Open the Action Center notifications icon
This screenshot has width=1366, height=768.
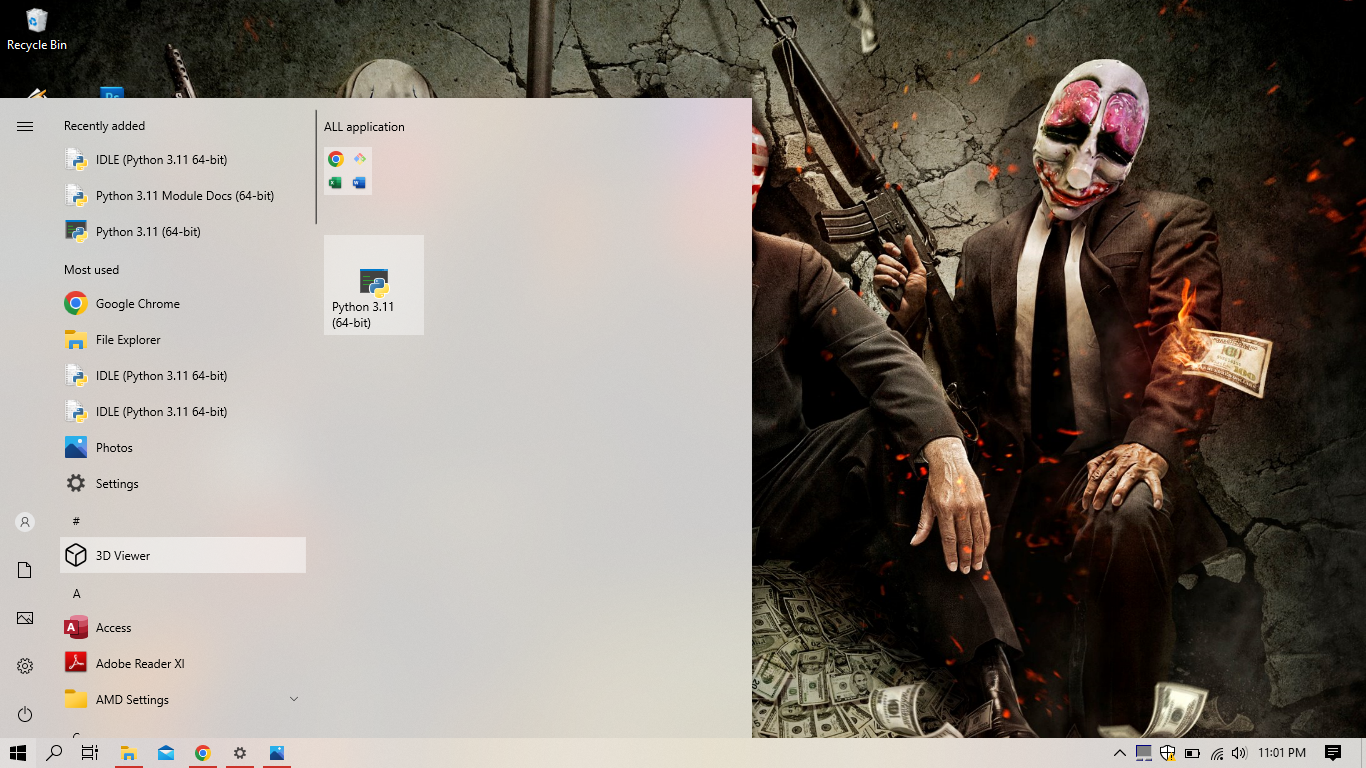(x=1333, y=753)
